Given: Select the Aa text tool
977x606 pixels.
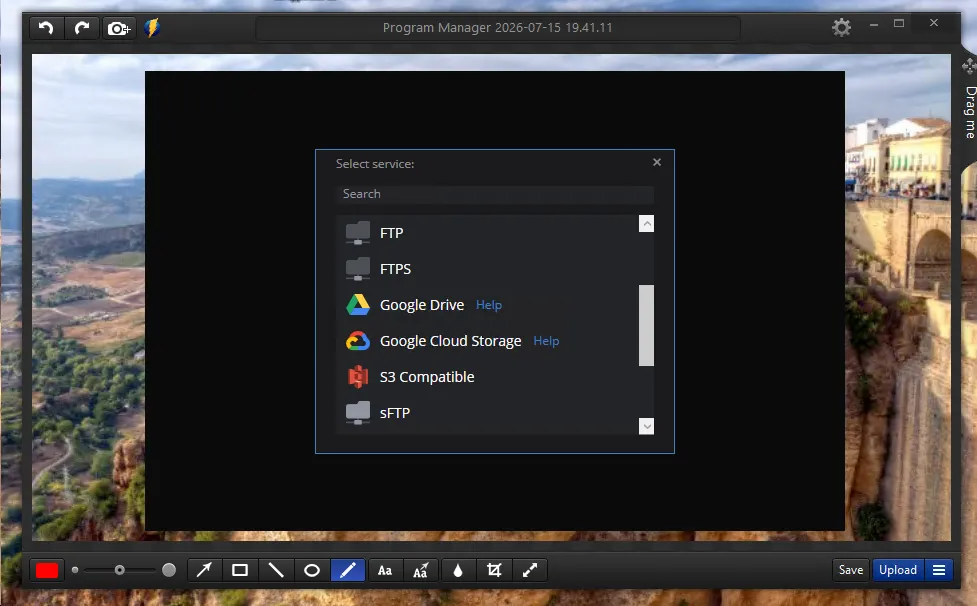Looking at the screenshot, I should click(385, 570).
